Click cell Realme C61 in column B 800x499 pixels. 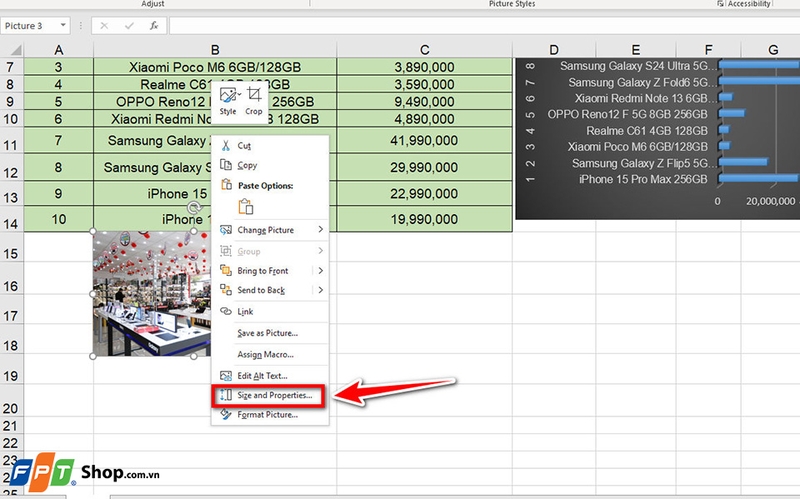point(215,84)
